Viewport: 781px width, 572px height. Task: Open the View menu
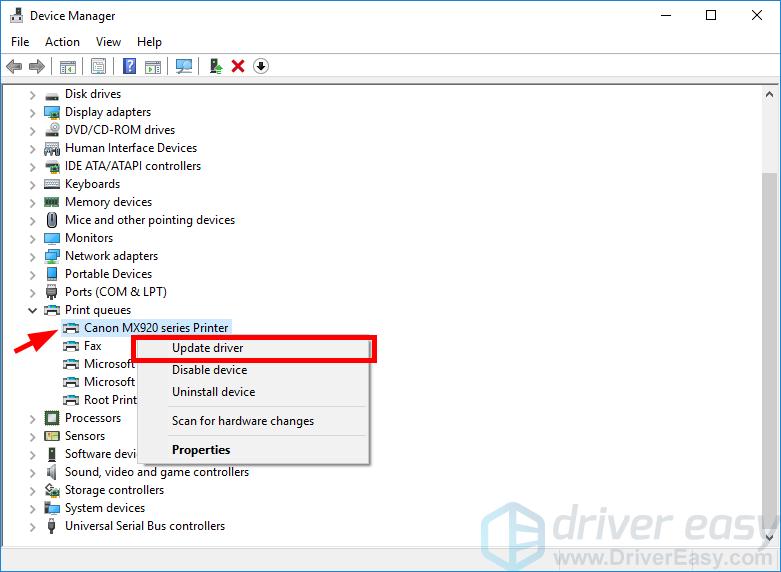[x=108, y=42]
